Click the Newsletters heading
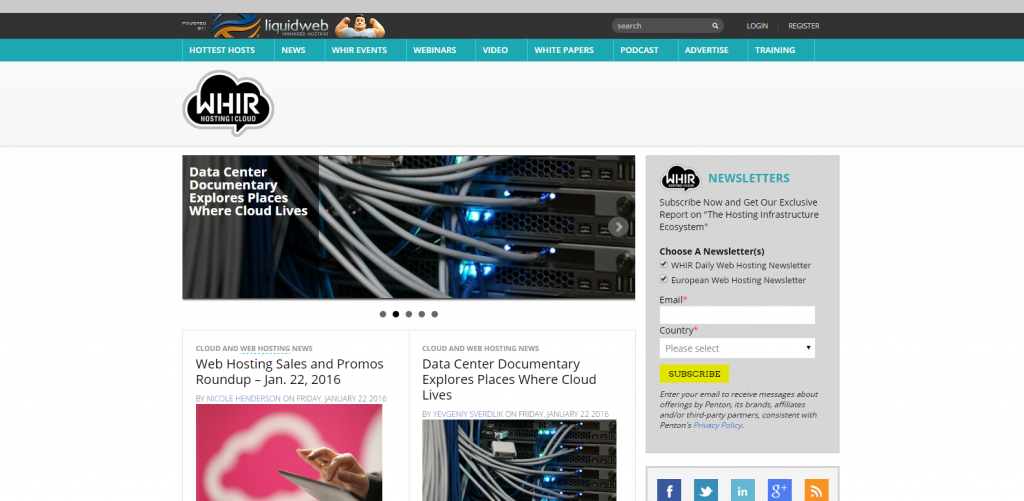Image resolution: width=1024 pixels, height=501 pixels. coord(748,178)
